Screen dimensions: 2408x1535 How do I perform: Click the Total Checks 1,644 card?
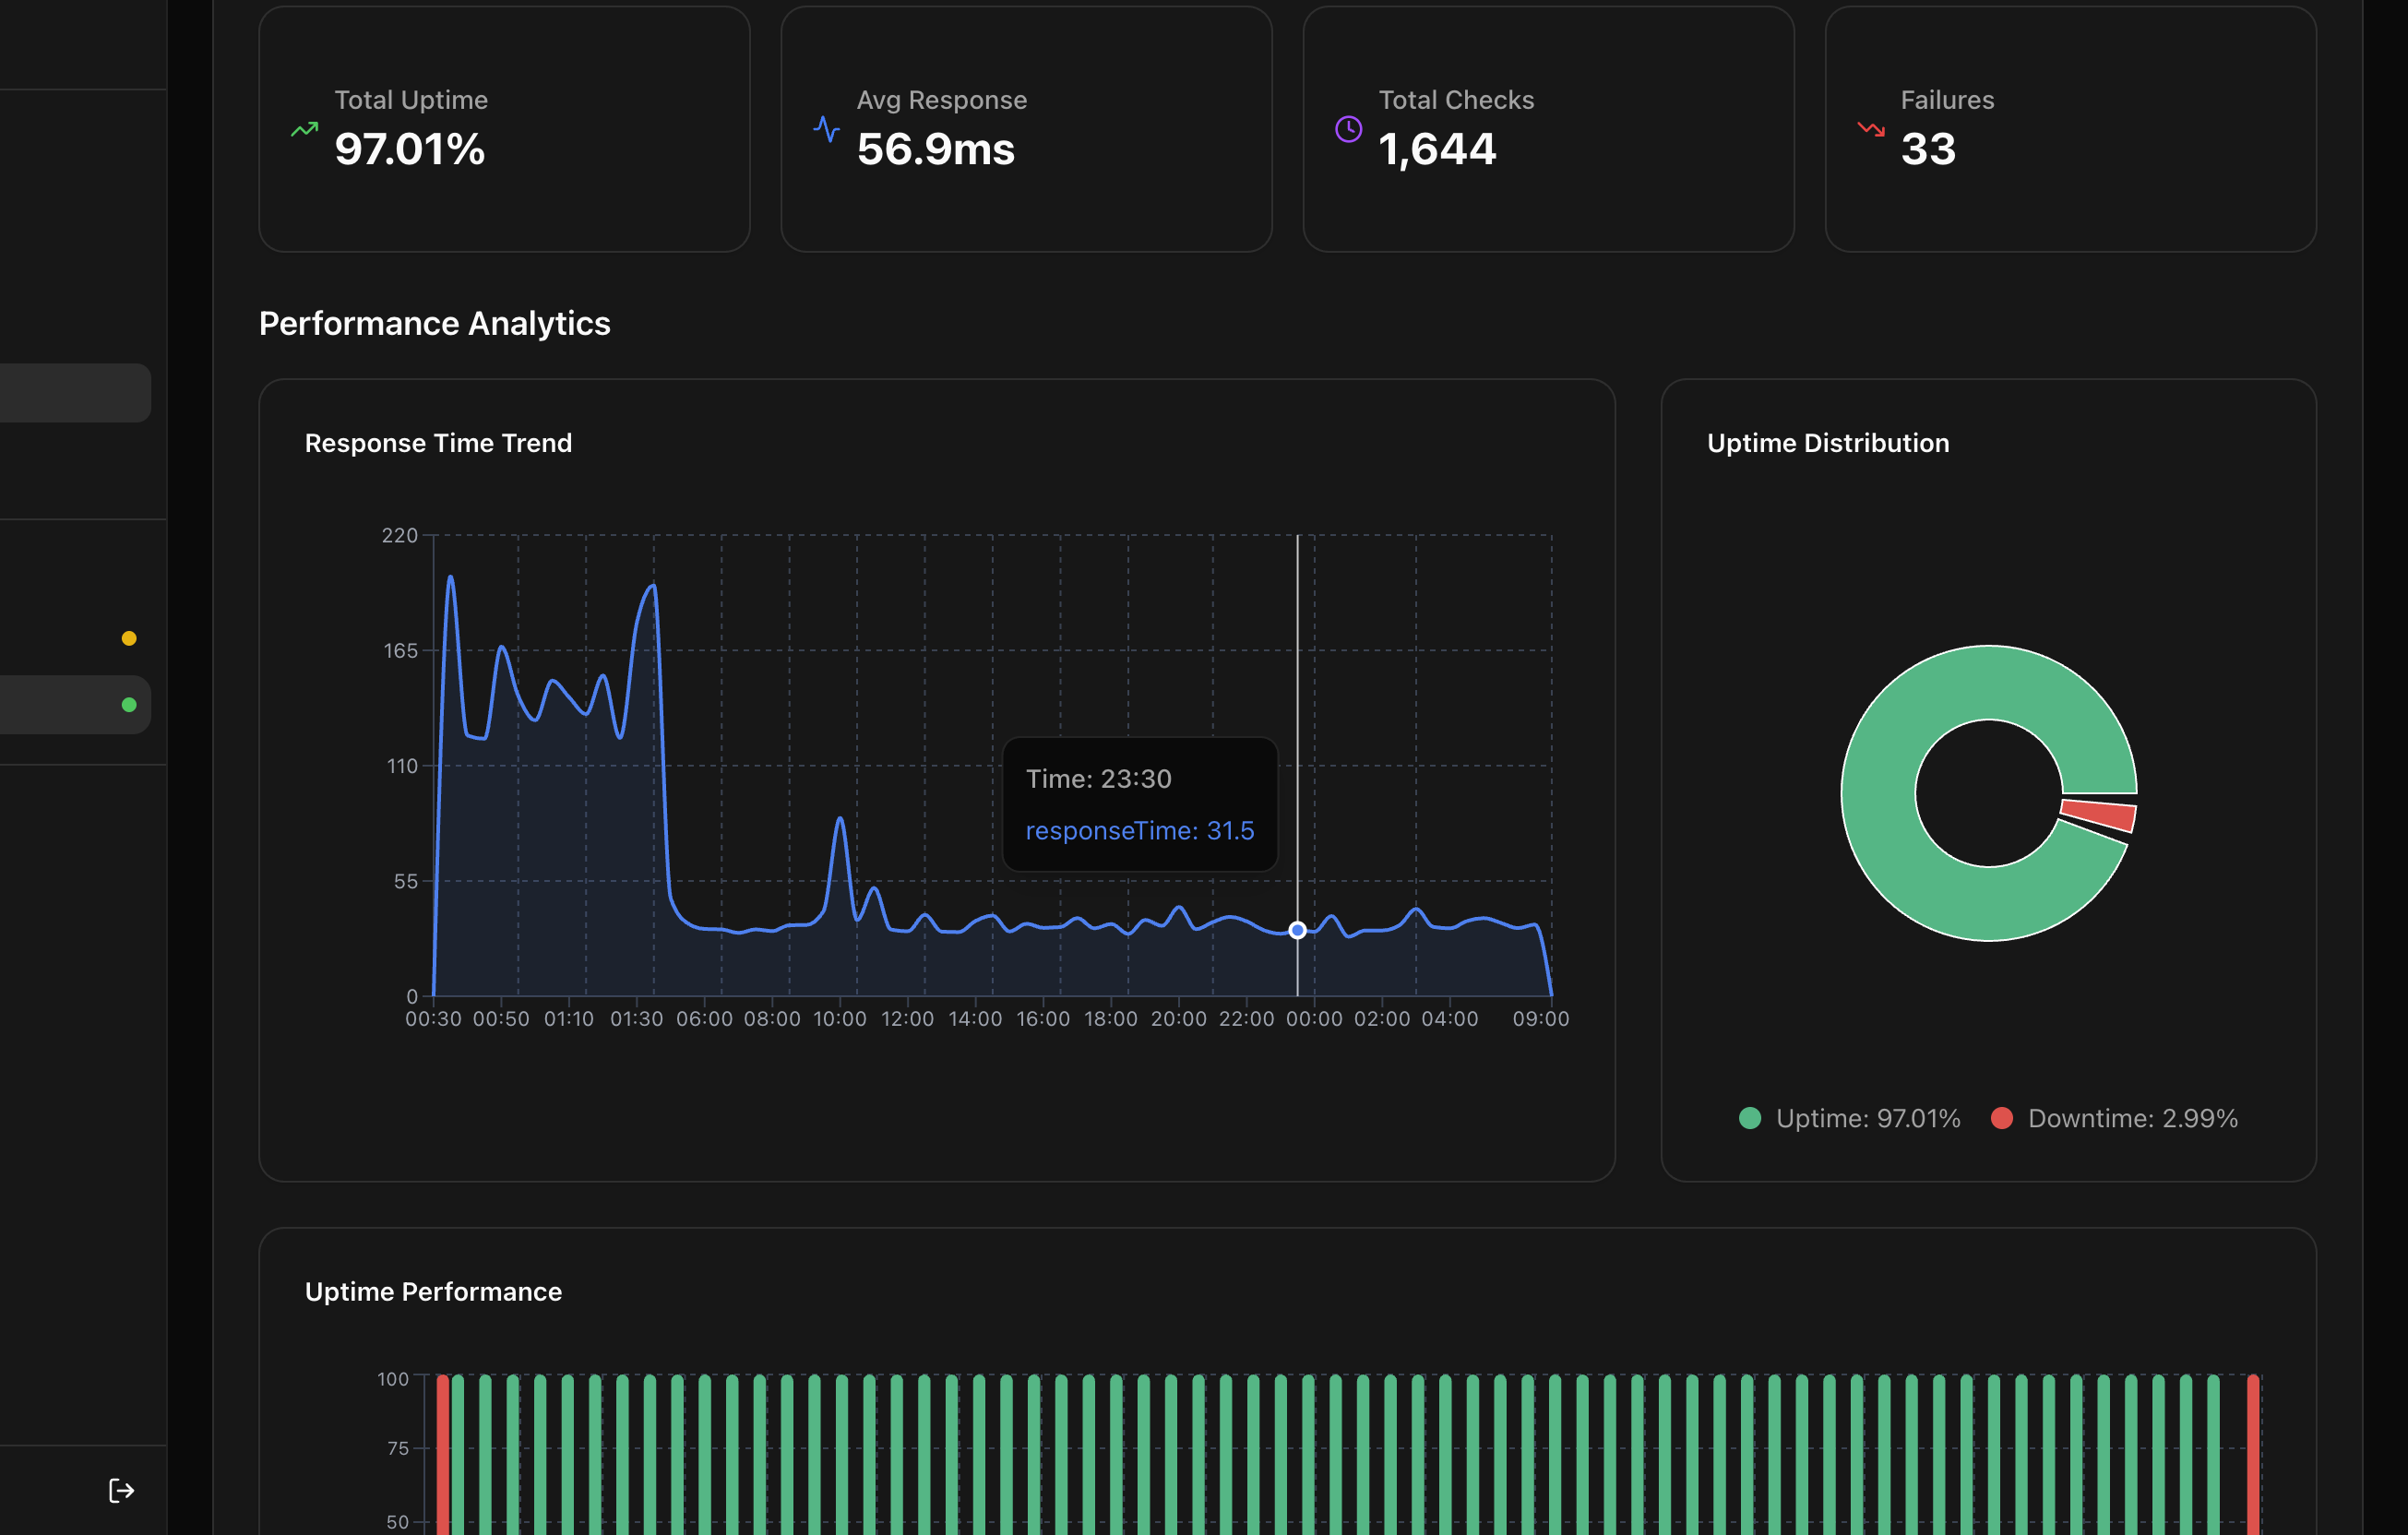1547,129
